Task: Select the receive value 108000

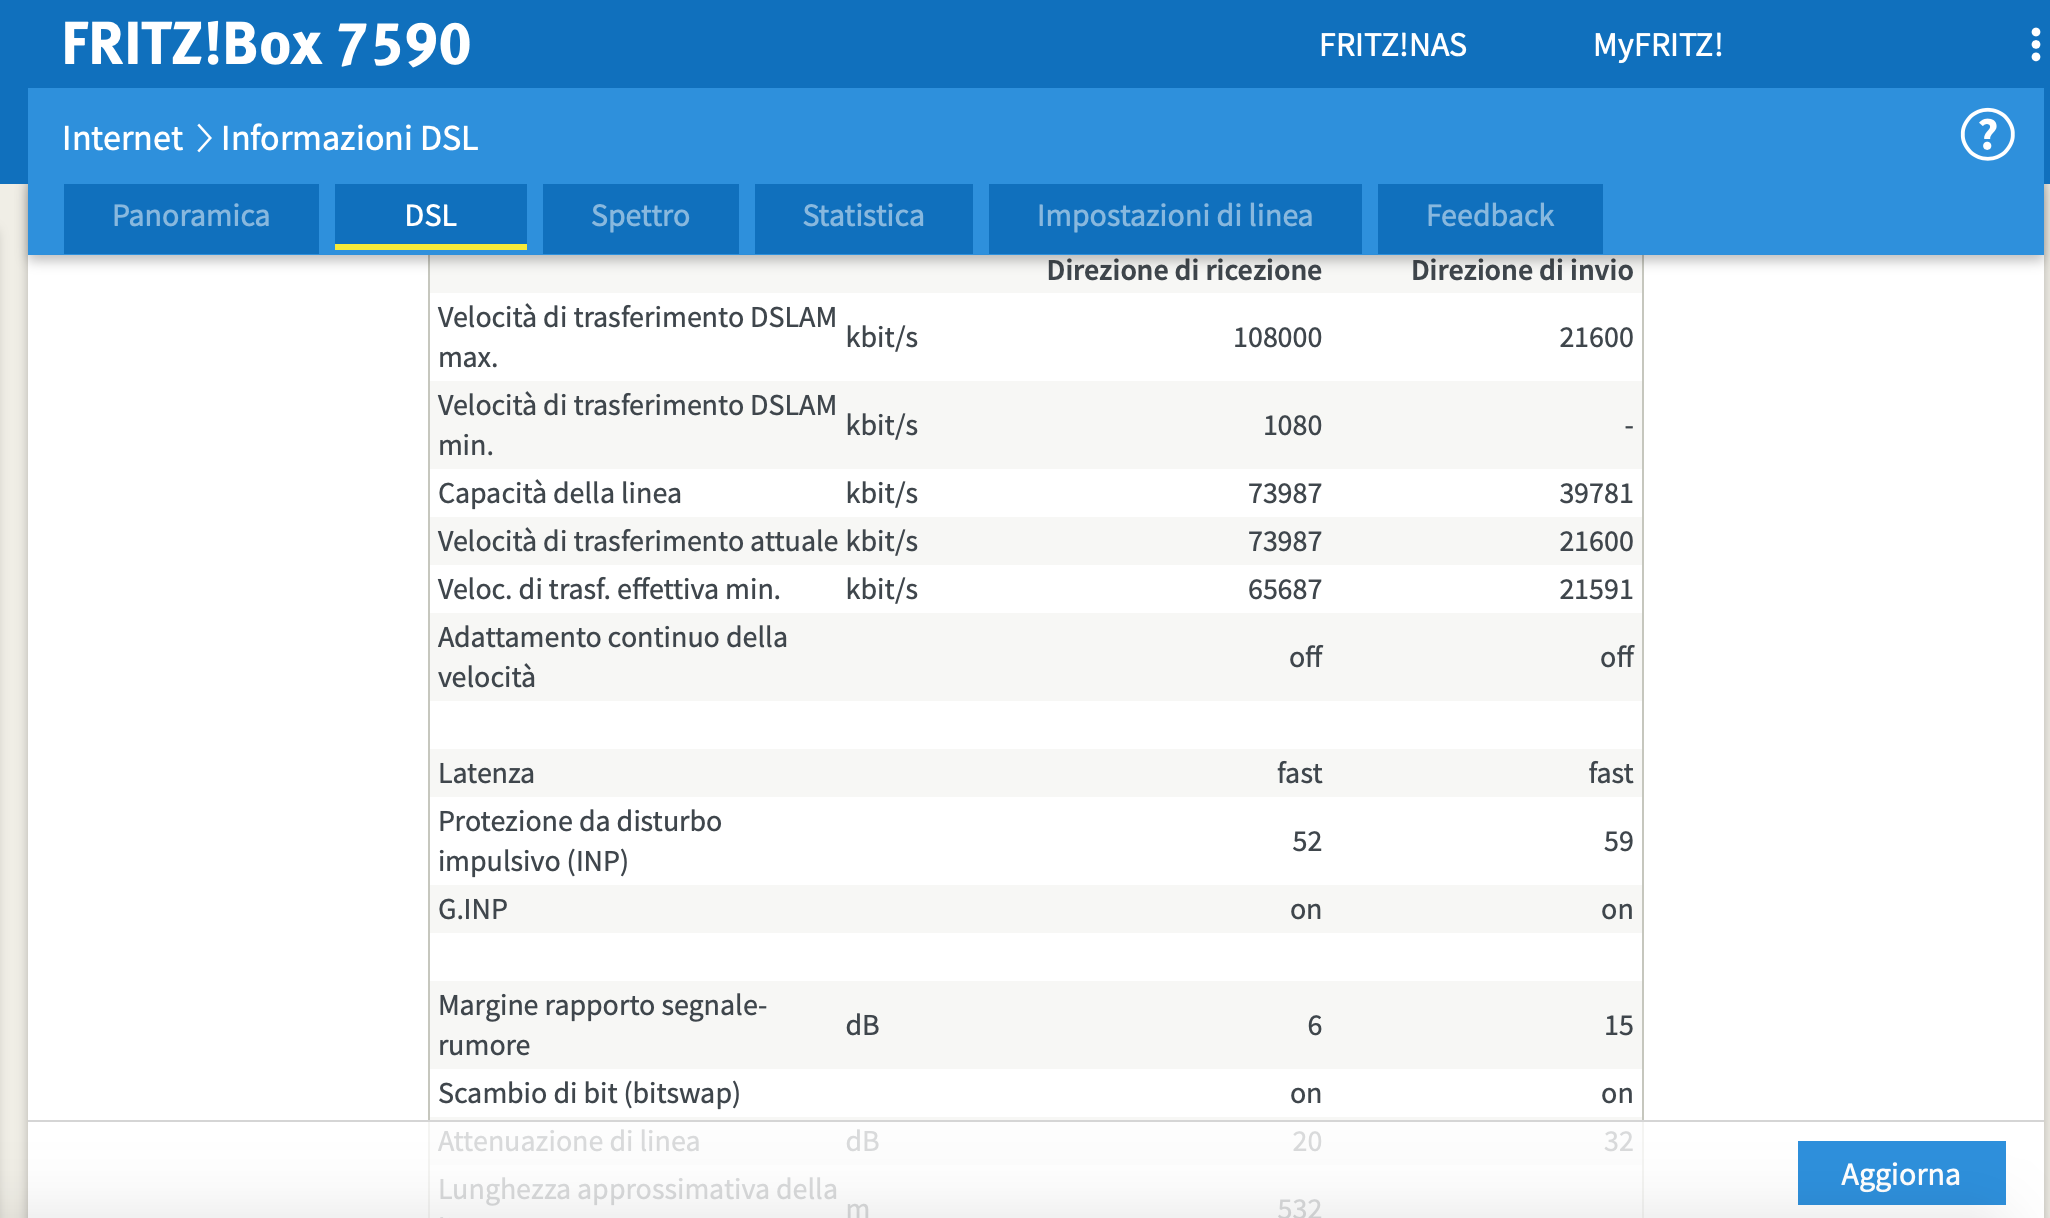Action: point(1276,338)
